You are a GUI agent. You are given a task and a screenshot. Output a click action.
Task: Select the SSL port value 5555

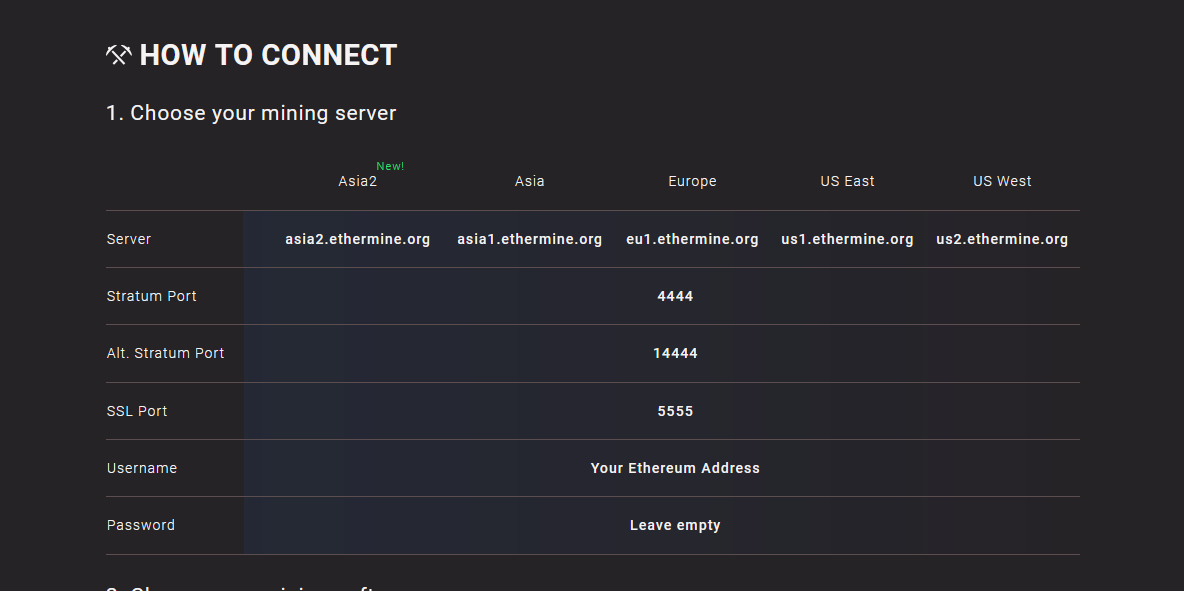(675, 411)
